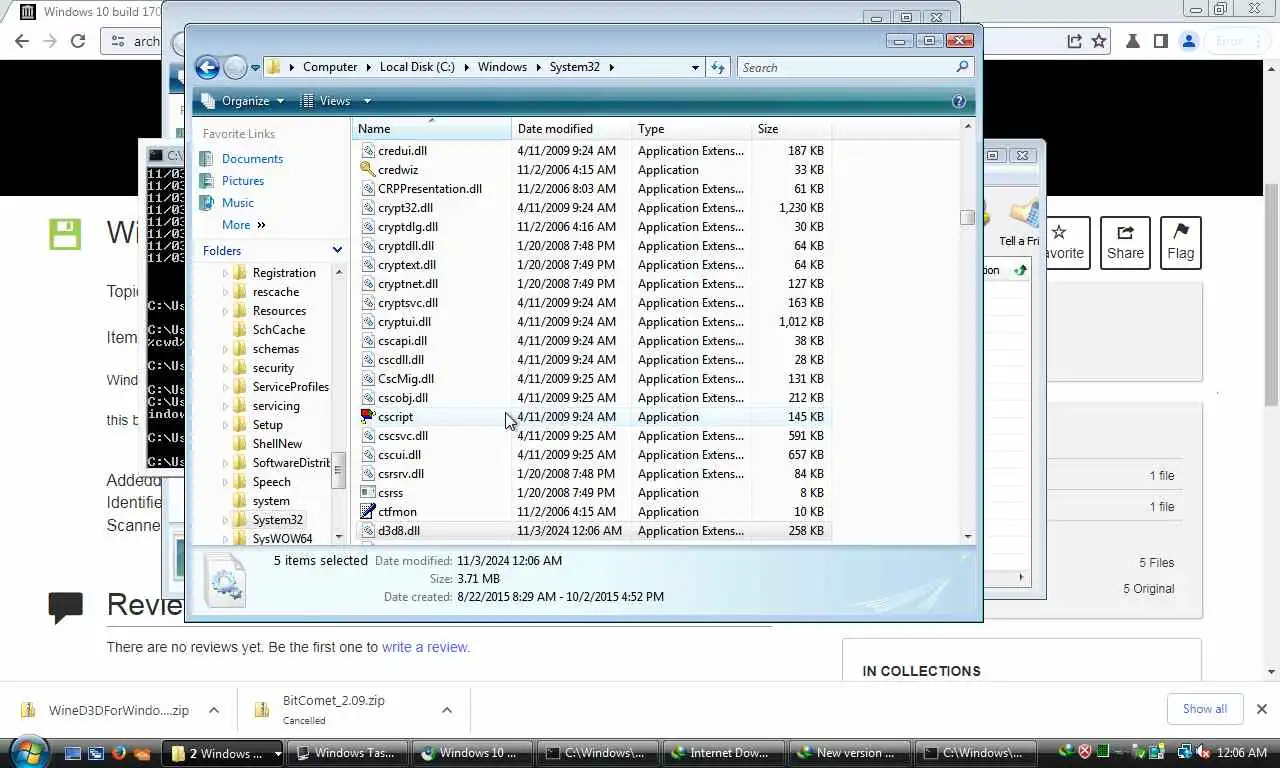Click browser share-page icon
The width and height of the screenshot is (1280, 768).
coord(1074,41)
